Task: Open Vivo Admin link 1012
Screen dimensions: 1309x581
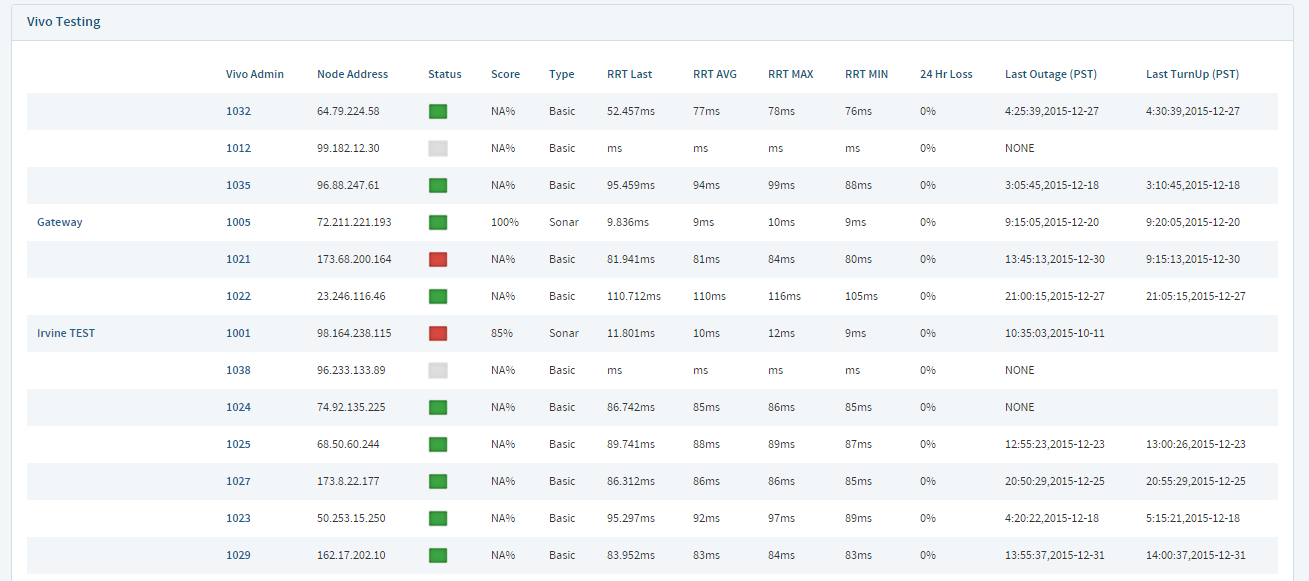Action: (238, 148)
